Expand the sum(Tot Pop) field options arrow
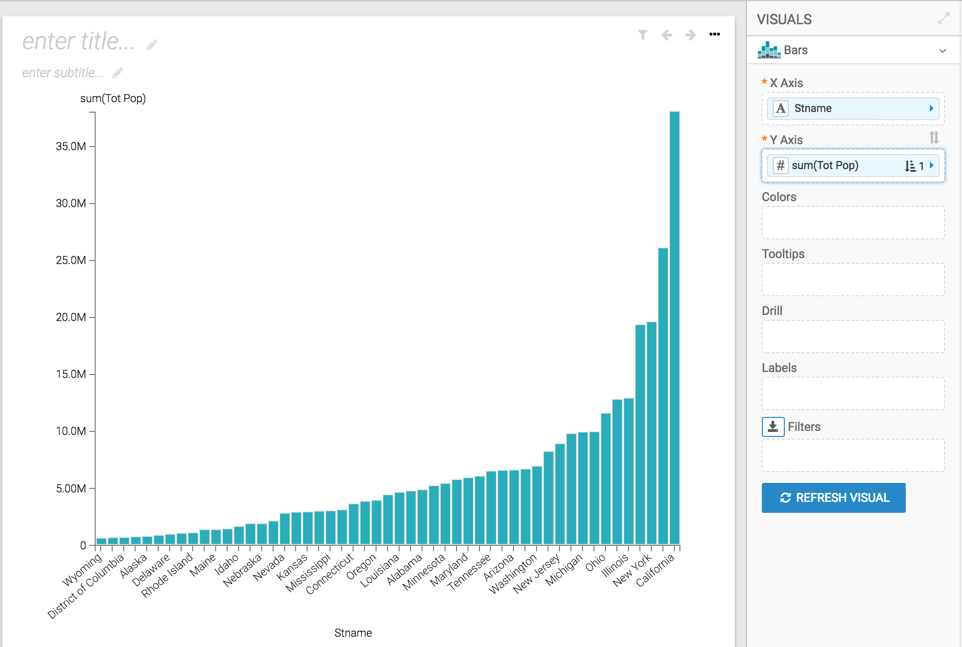 click(932, 166)
